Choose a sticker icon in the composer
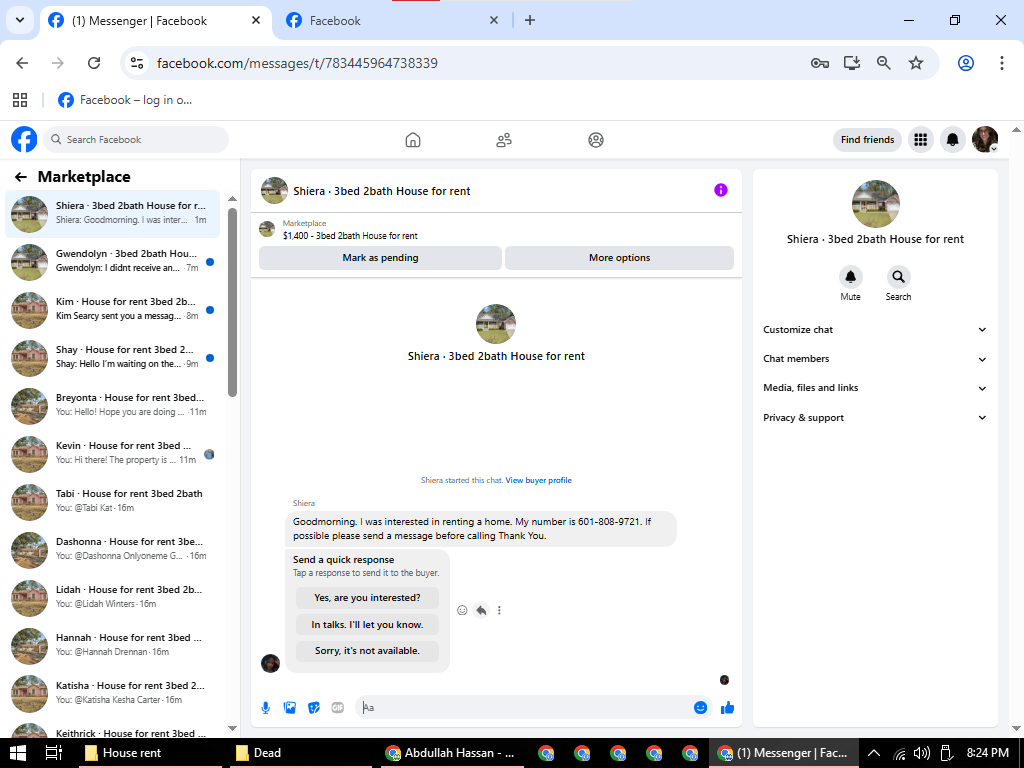 pos(314,708)
